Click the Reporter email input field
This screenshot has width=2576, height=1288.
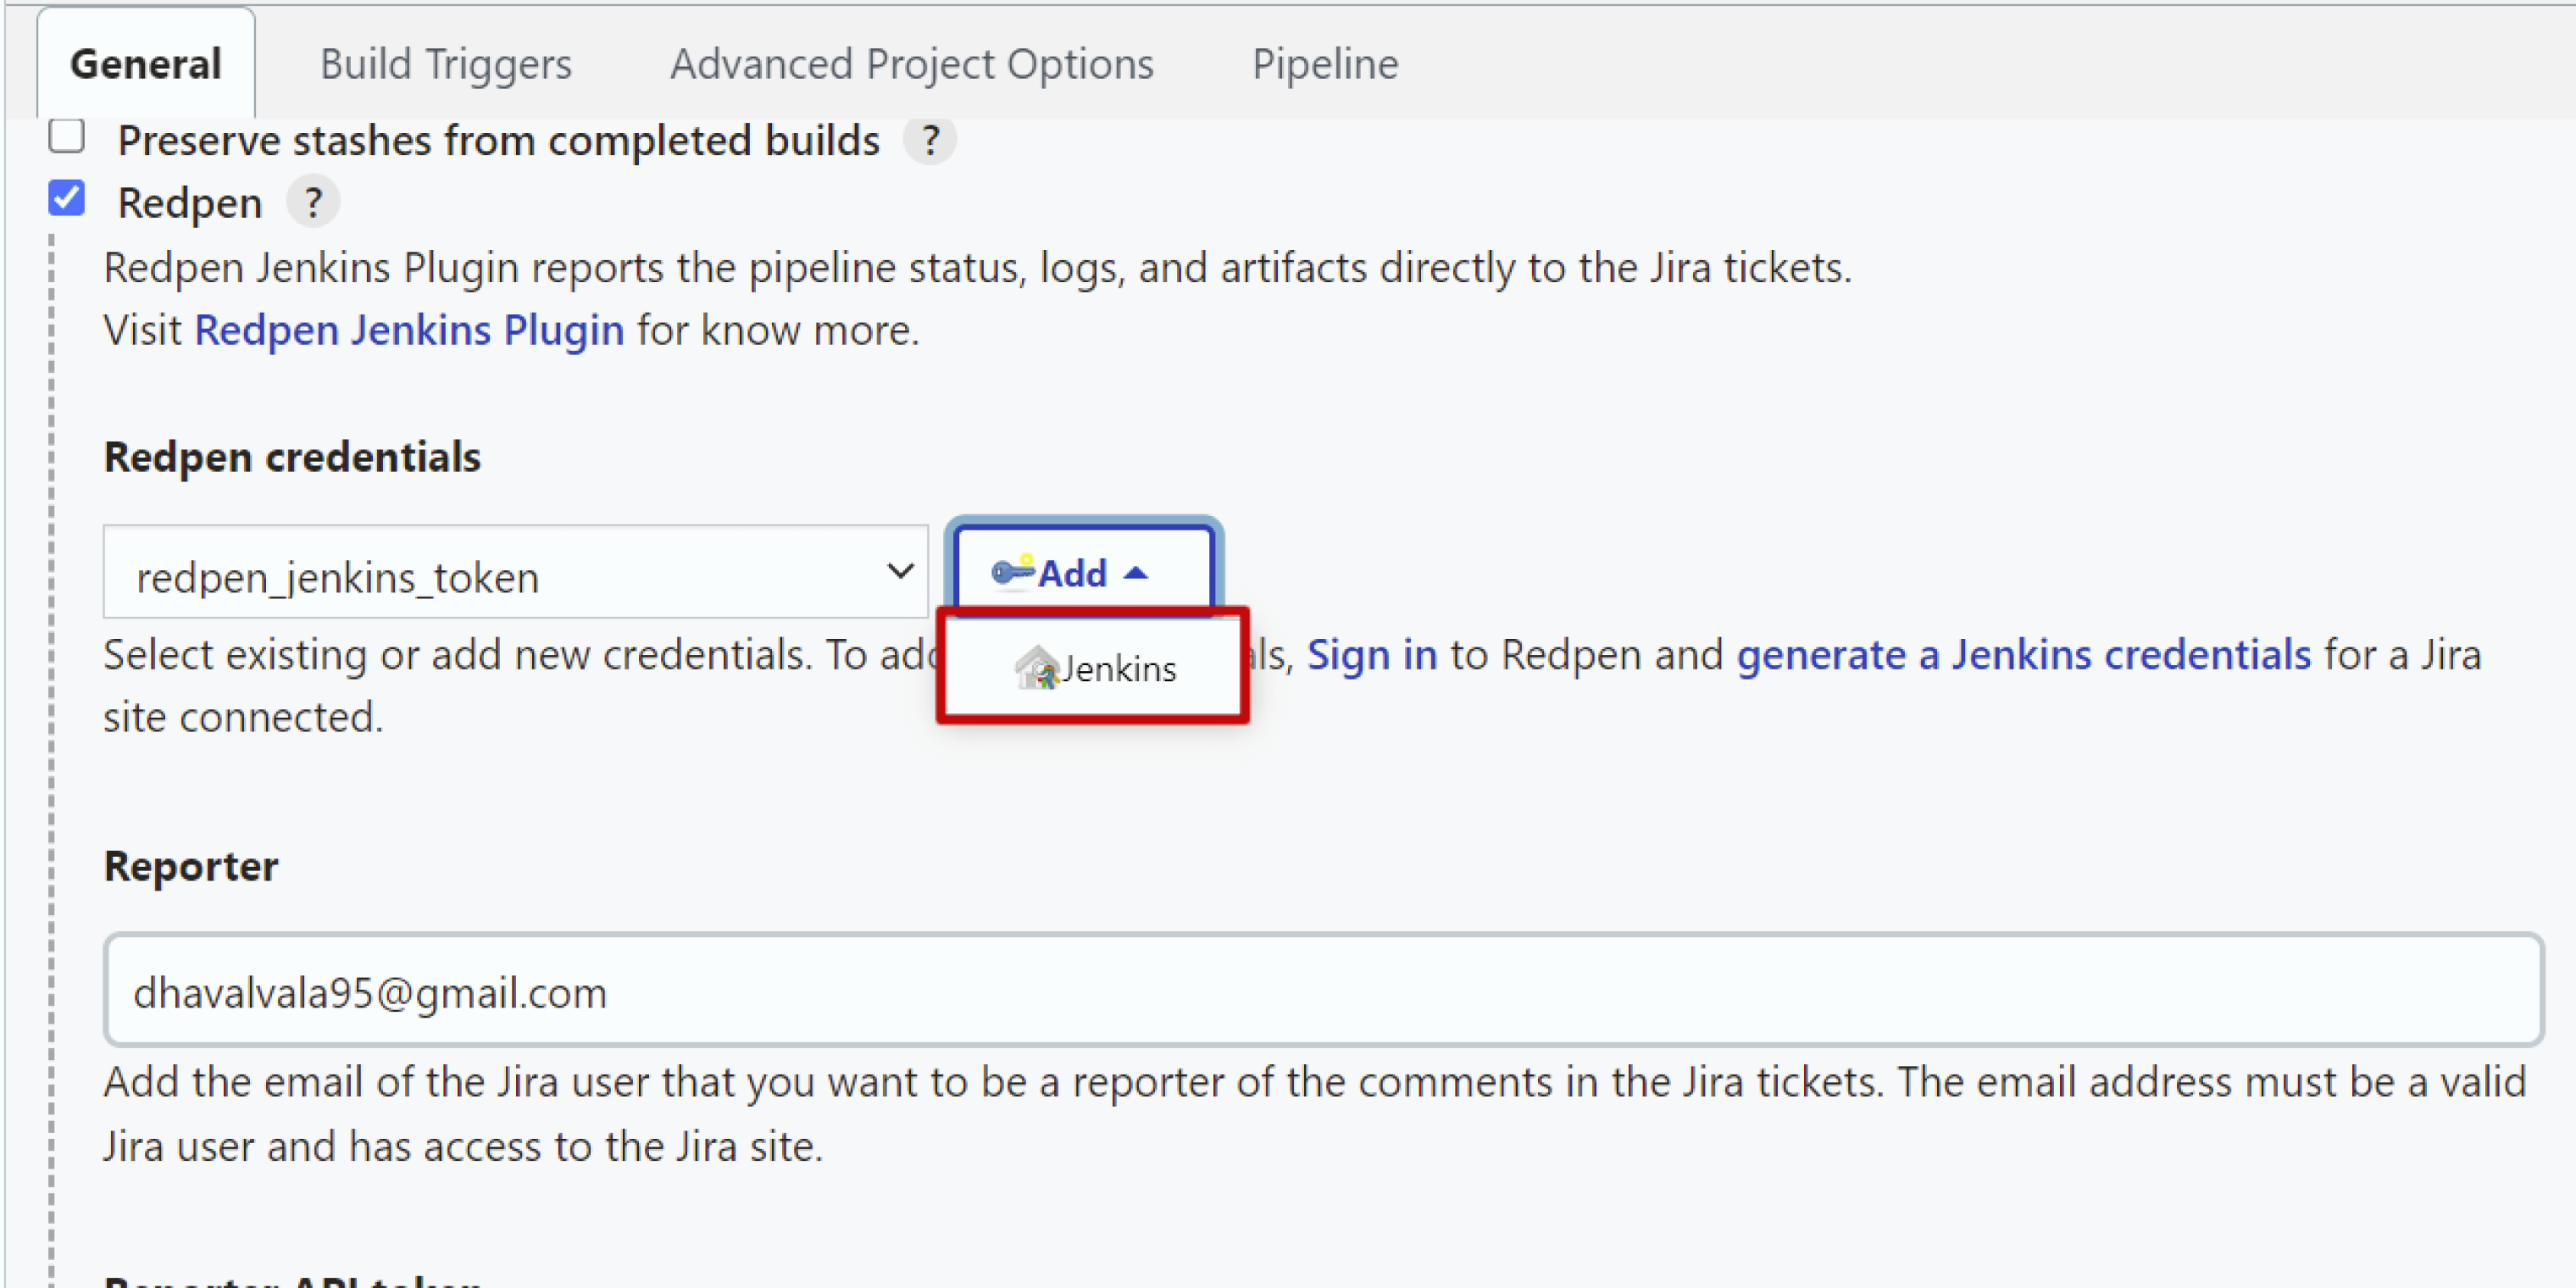point(1324,991)
